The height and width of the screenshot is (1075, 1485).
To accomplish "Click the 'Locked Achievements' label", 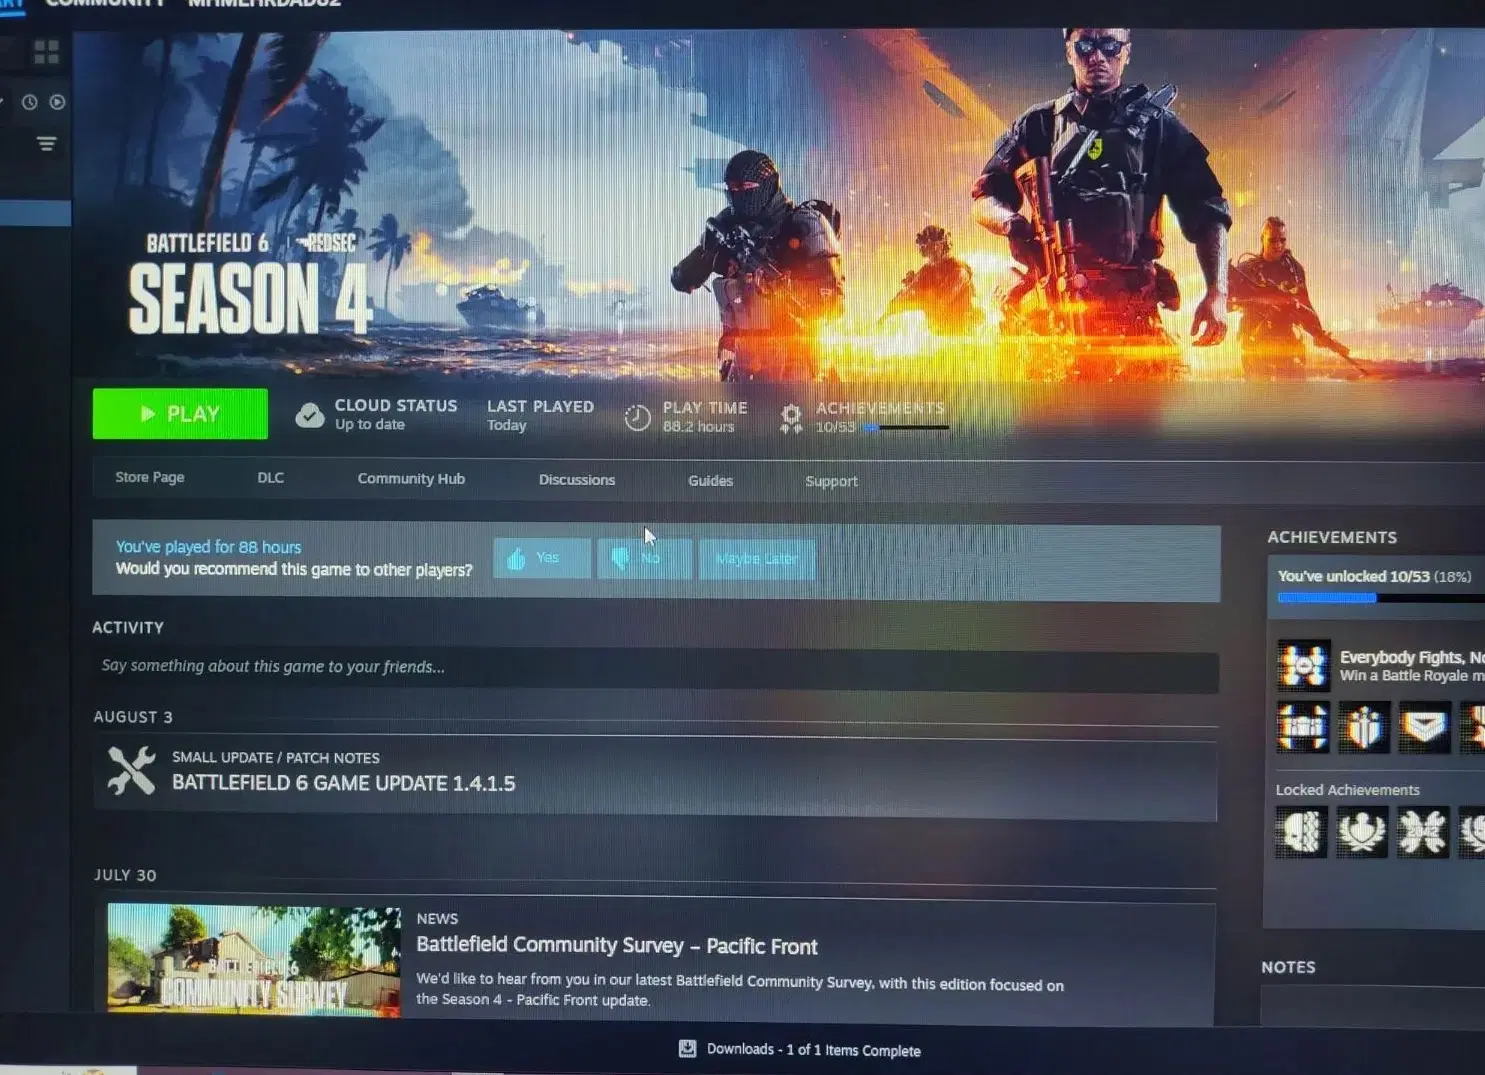I will (x=1347, y=790).
